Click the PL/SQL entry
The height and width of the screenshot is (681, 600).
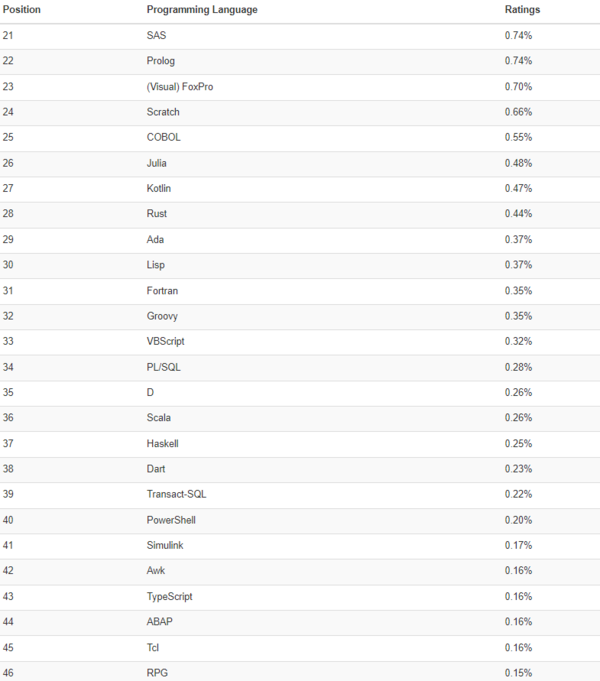point(163,367)
